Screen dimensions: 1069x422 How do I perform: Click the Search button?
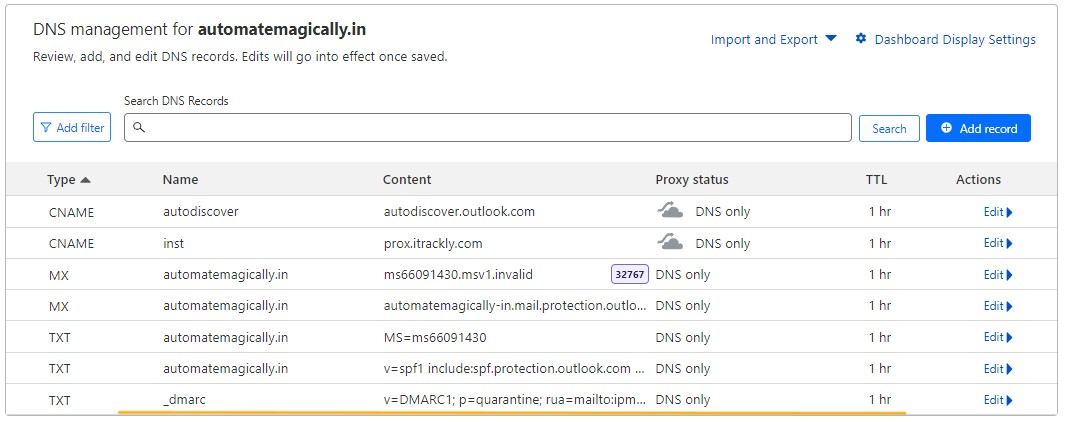(x=889, y=128)
